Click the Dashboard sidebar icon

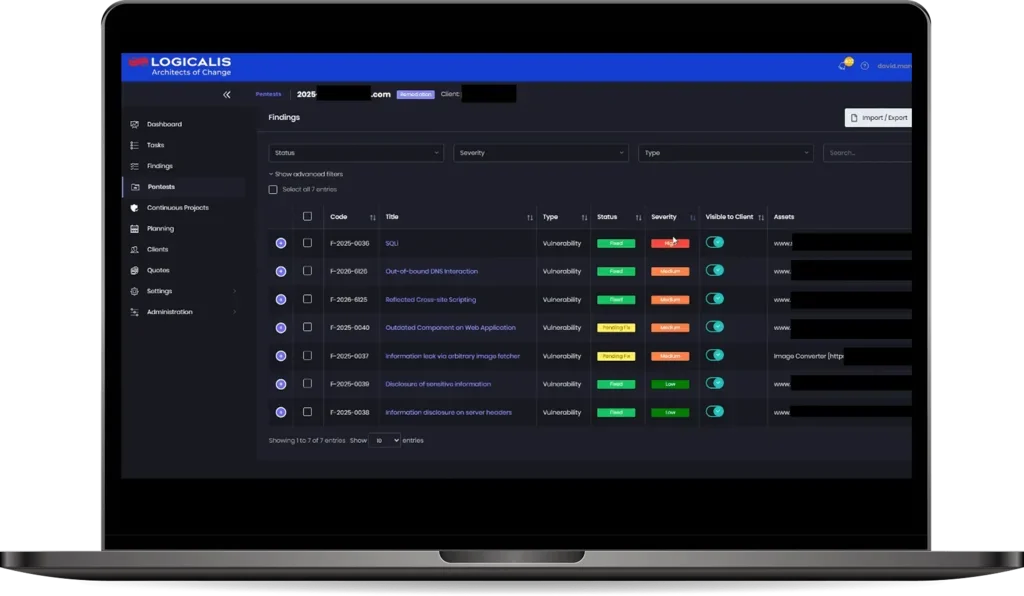point(135,124)
